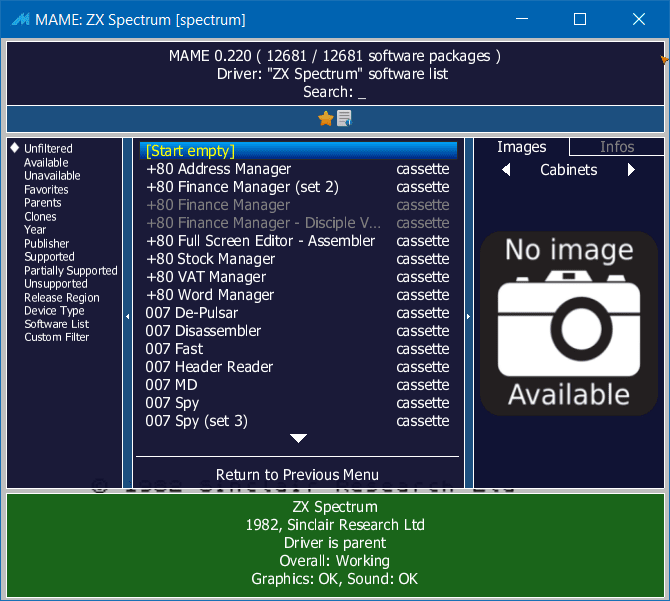Click the export list toolbar icon
The width and height of the screenshot is (670, 601).
(344, 119)
